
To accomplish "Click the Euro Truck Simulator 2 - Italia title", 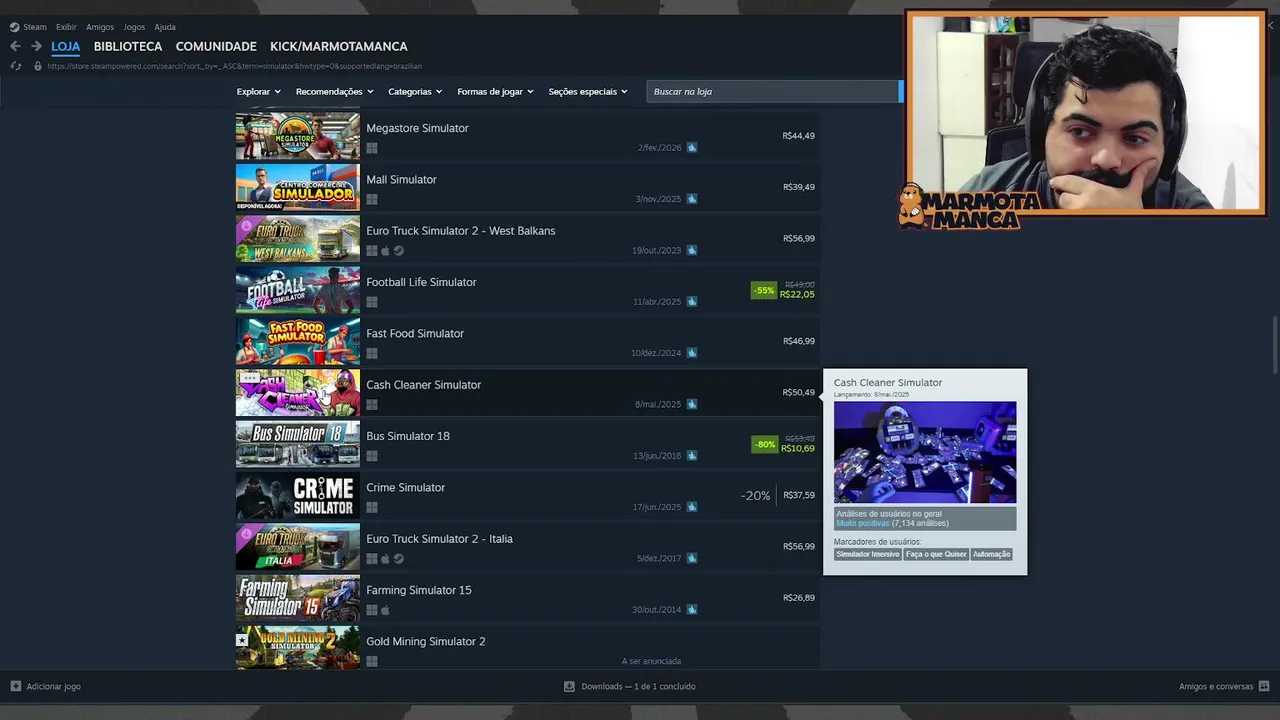I will coord(439,539).
